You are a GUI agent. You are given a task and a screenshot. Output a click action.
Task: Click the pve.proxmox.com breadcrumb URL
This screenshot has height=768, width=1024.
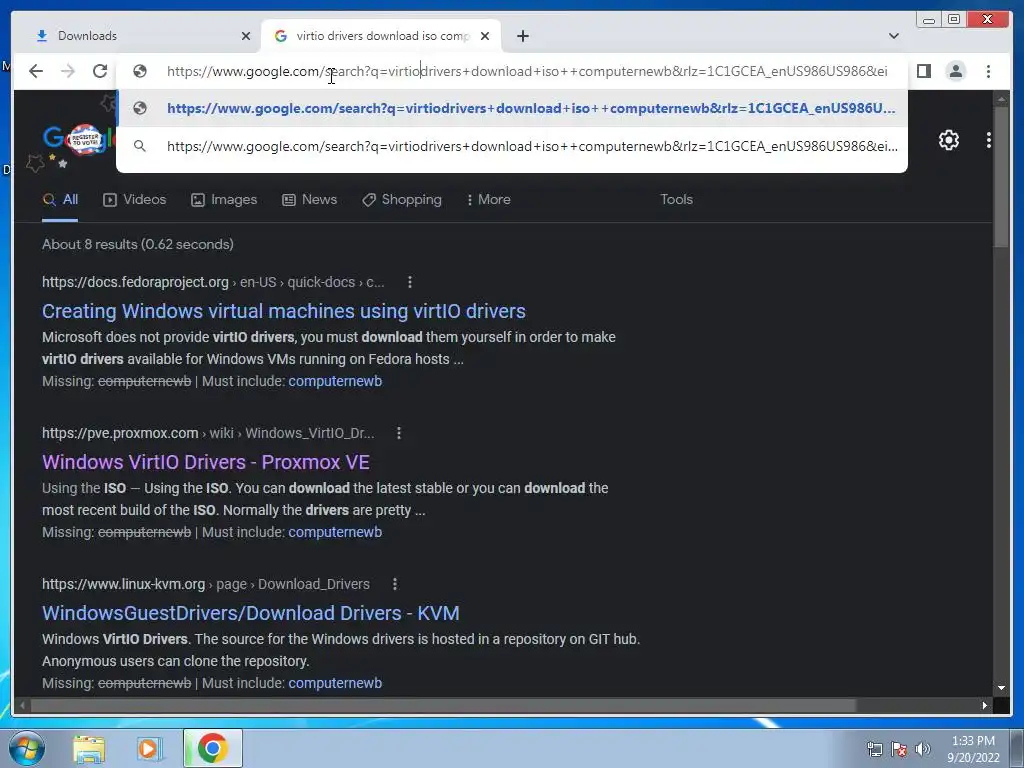(208, 433)
